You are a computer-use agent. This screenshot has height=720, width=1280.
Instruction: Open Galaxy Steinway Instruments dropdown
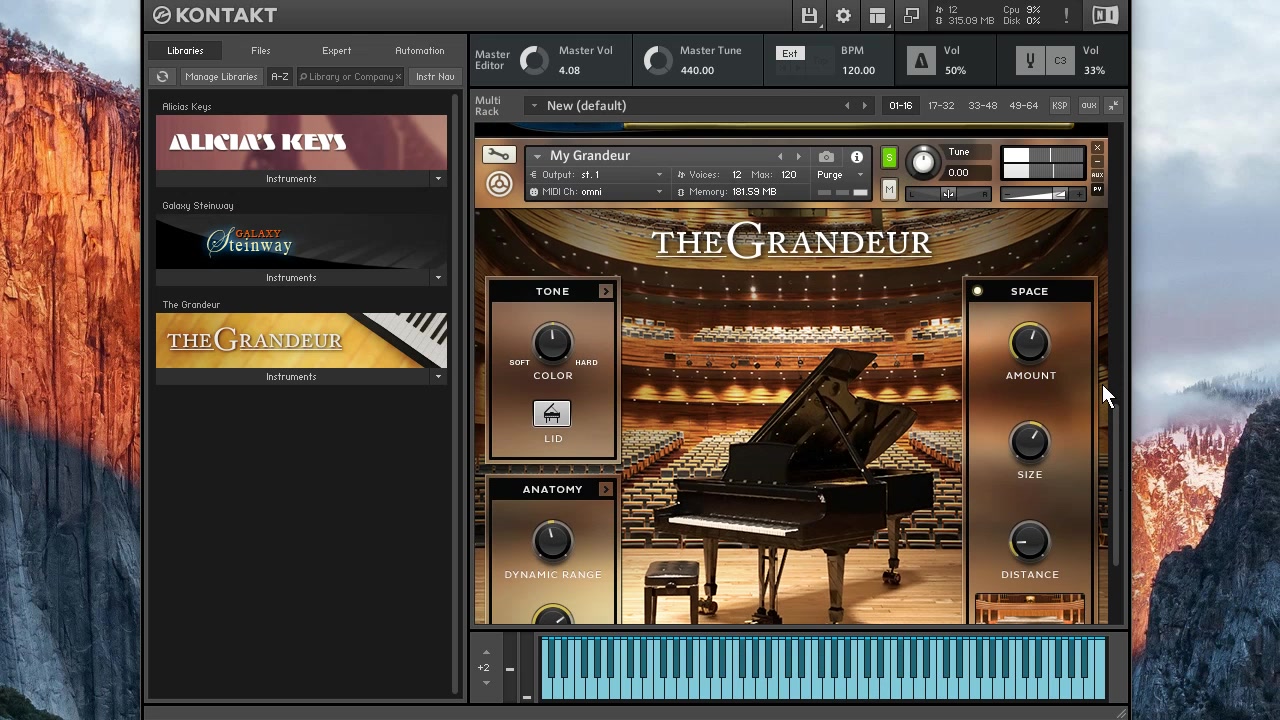click(x=438, y=277)
